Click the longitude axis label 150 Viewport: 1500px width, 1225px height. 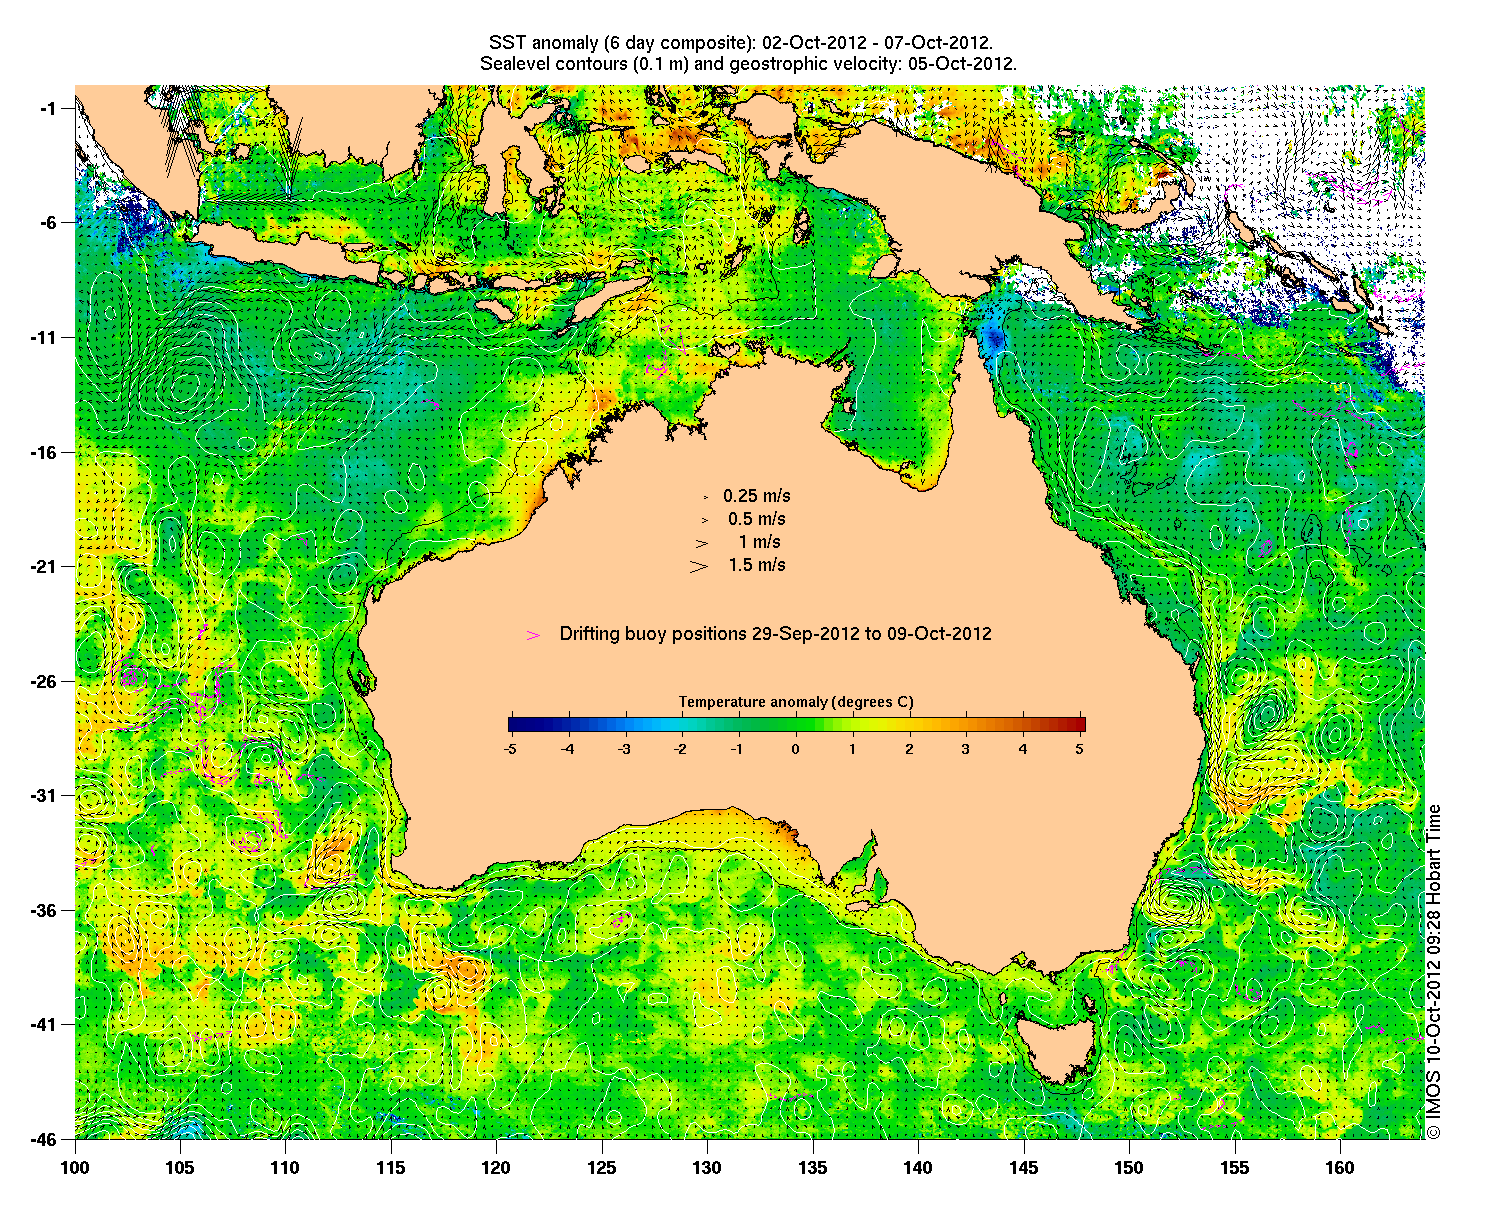point(1129,1167)
